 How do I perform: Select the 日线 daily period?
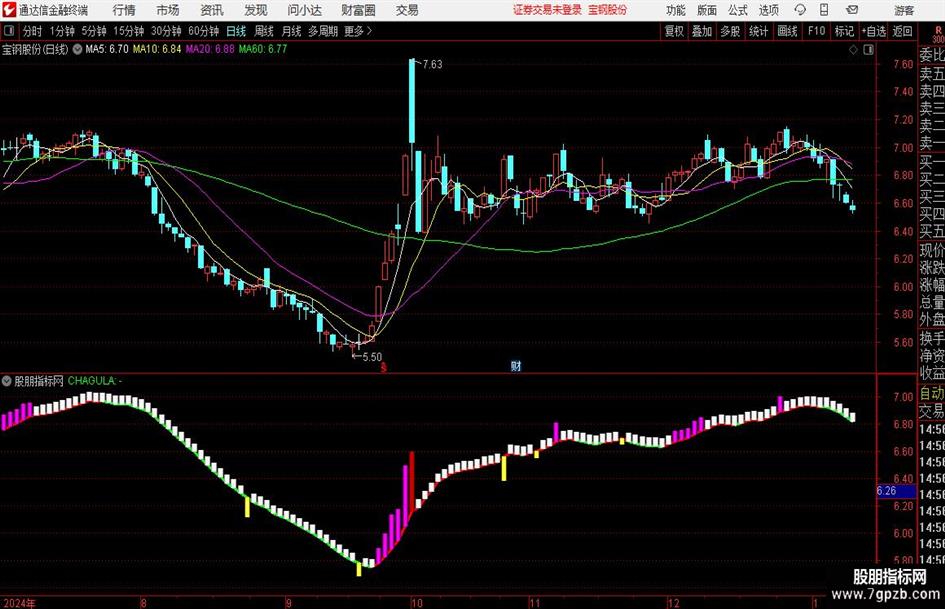pyautogui.click(x=236, y=31)
